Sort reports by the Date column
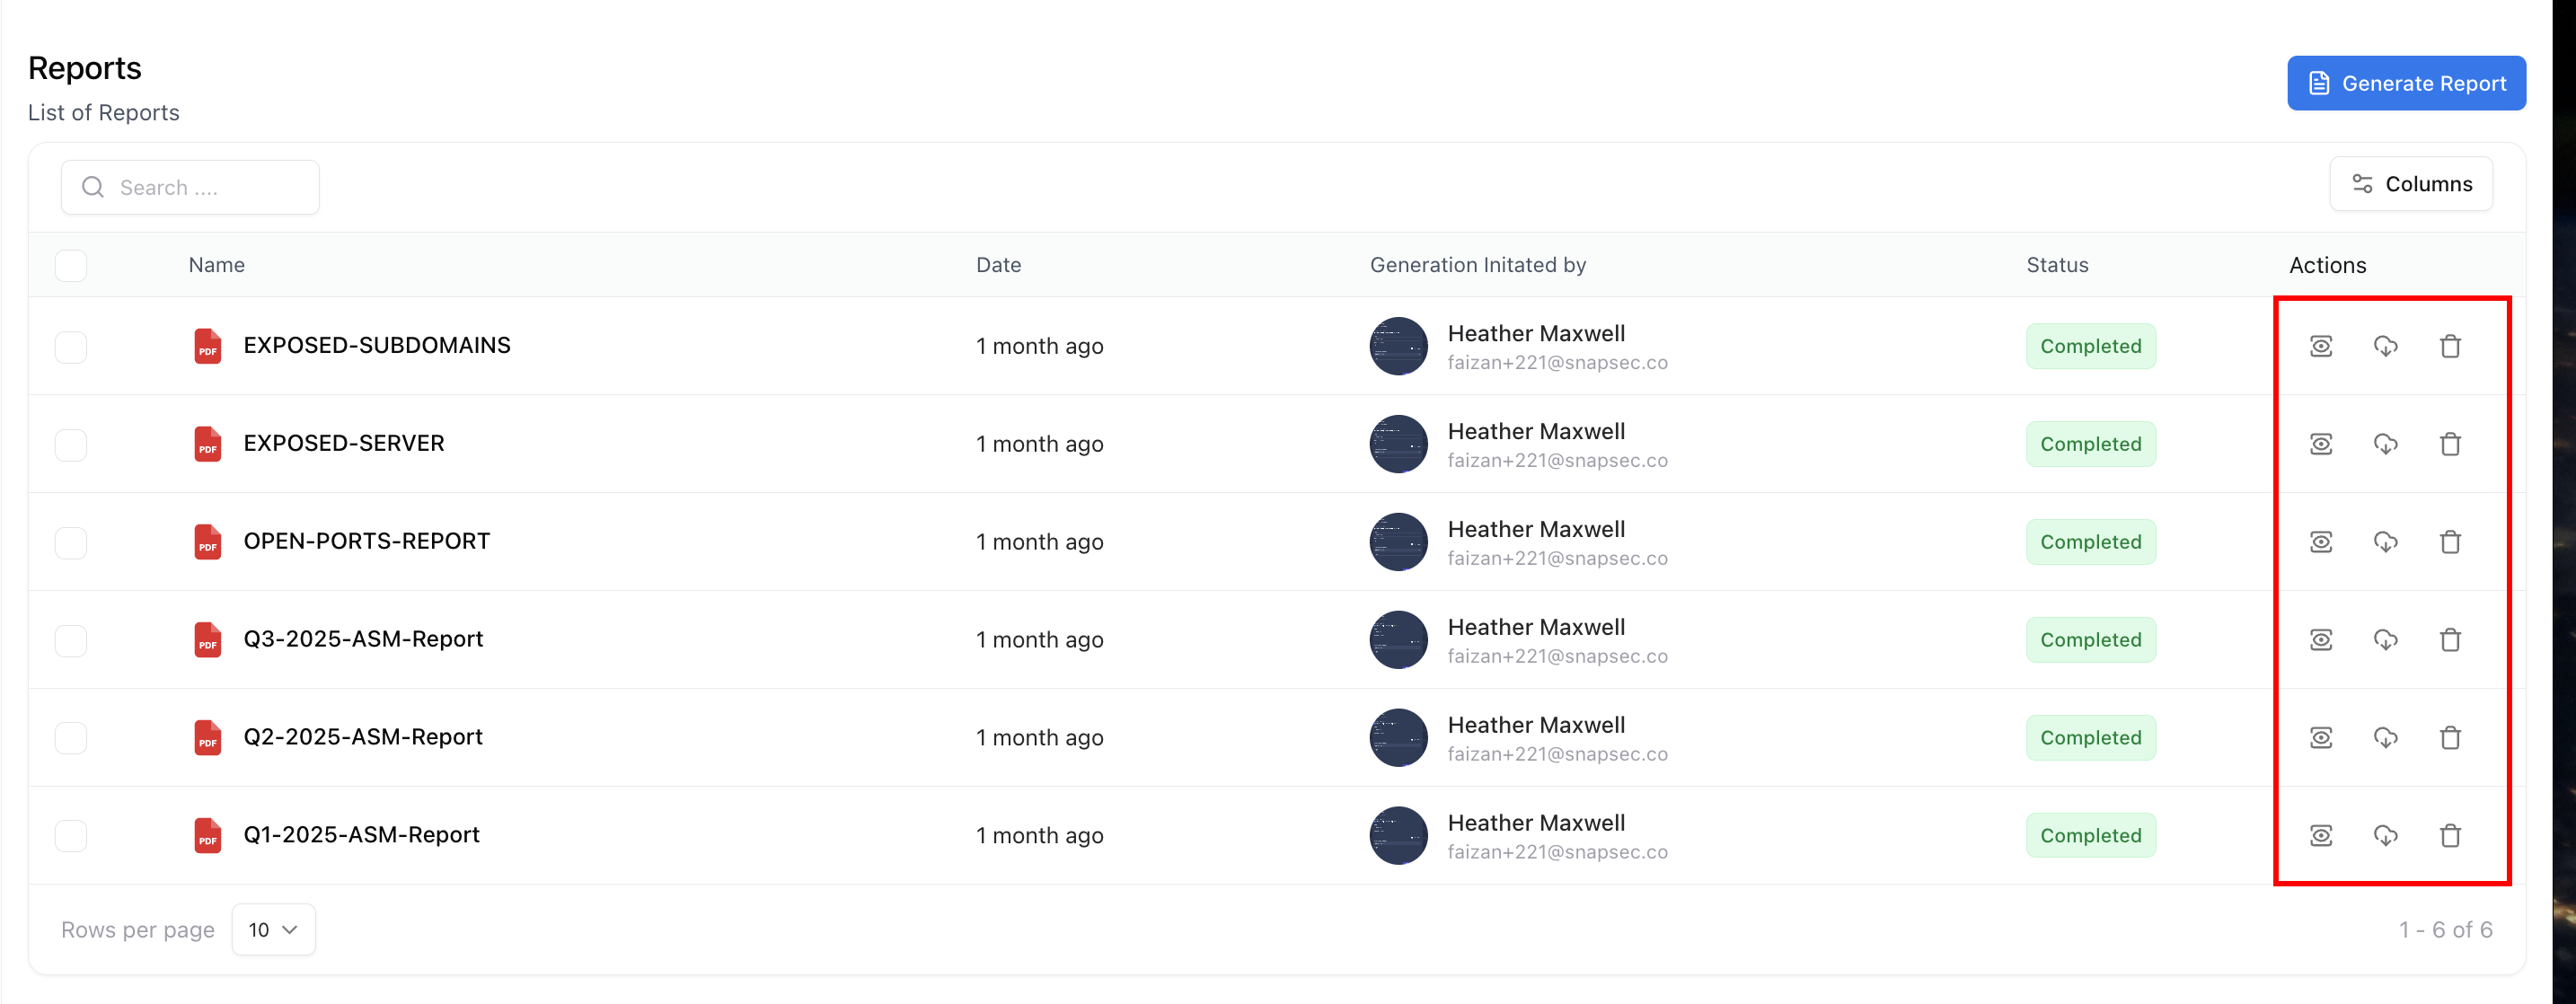Screen dimensions: 2576x1004 (x=998, y=265)
